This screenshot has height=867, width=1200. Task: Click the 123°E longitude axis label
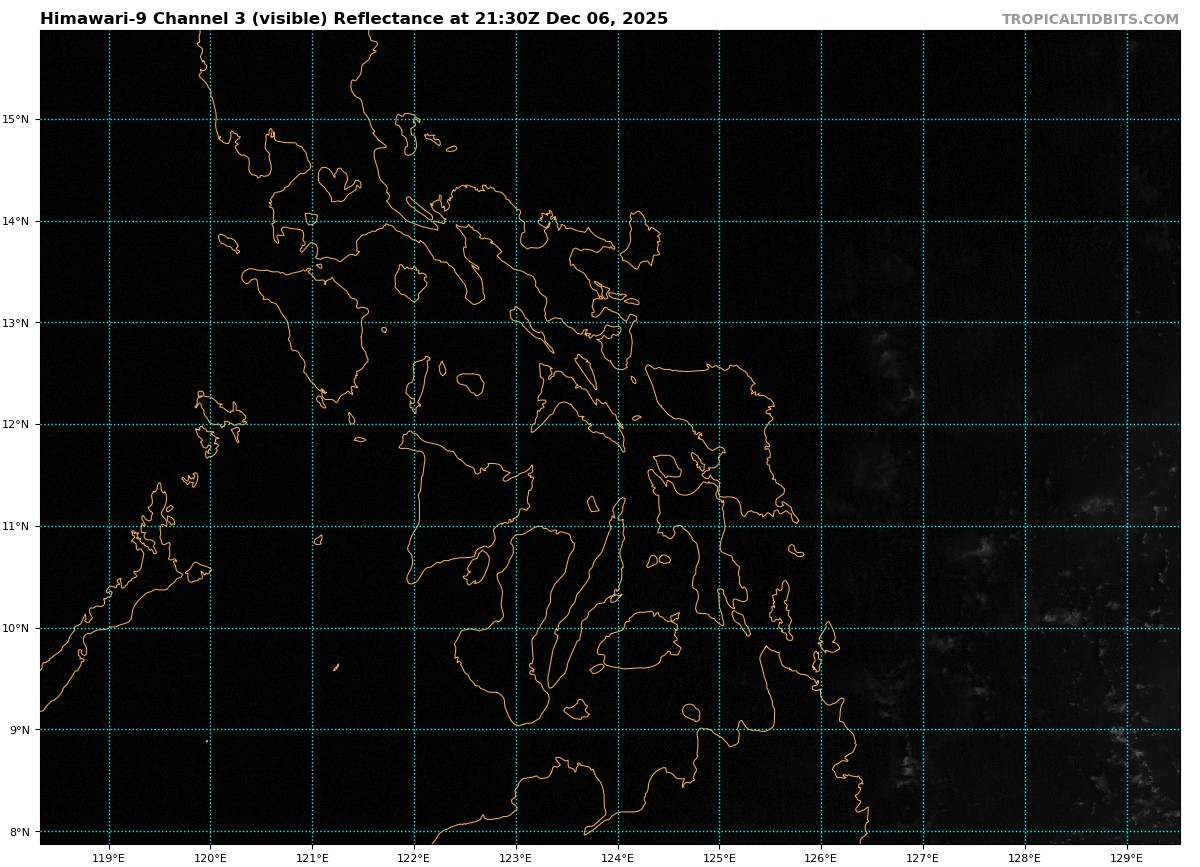coord(516,857)
